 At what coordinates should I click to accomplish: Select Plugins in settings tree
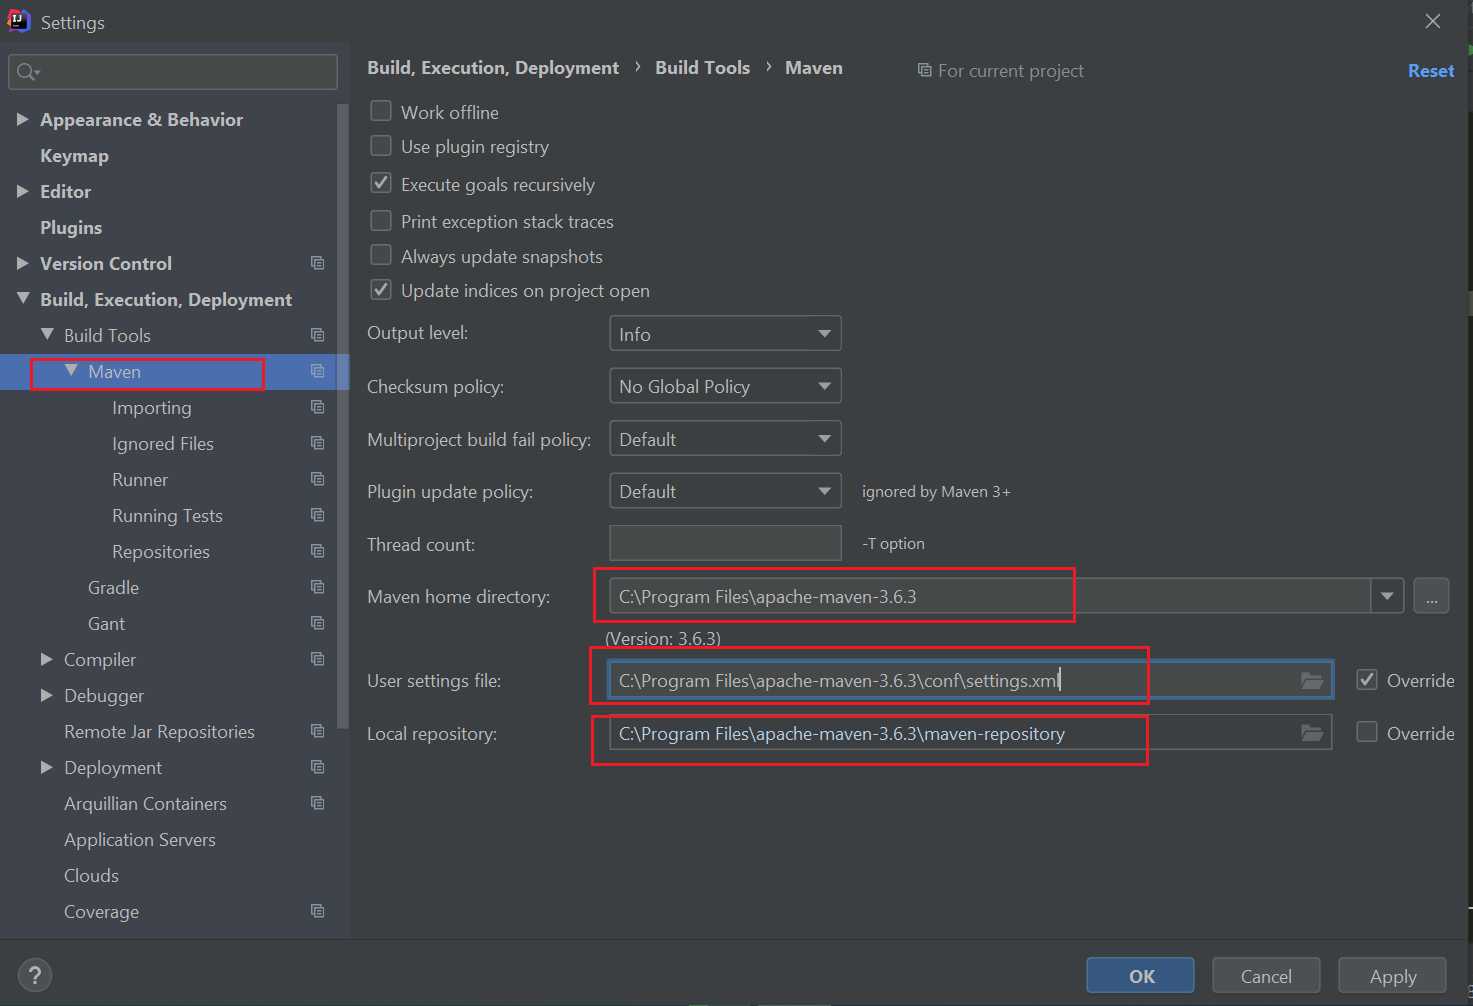(71, 228)
